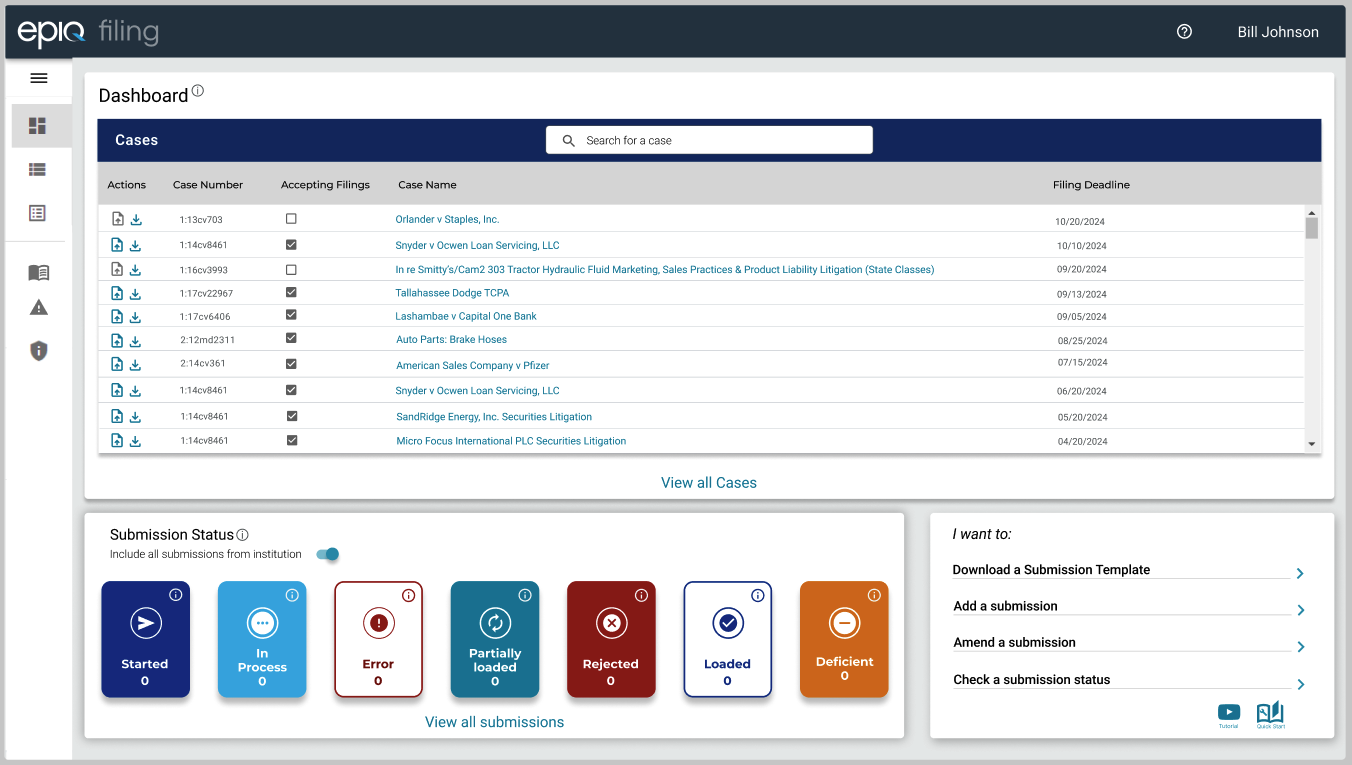
Task: Click the info icon on the Deficient card
Action: (874, 595)
